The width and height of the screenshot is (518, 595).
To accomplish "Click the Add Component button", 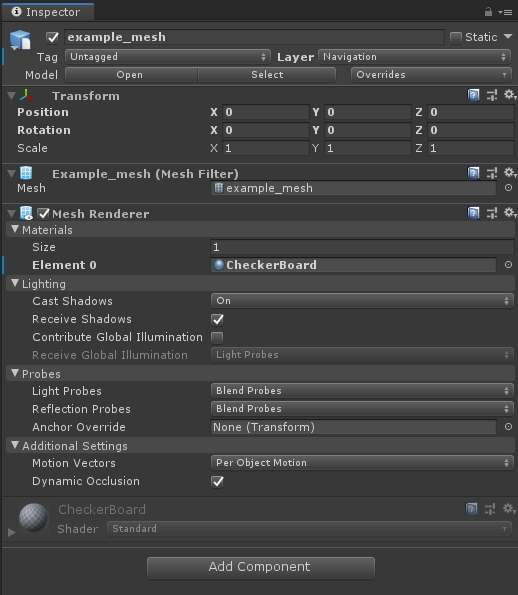I will click(261, 568).
